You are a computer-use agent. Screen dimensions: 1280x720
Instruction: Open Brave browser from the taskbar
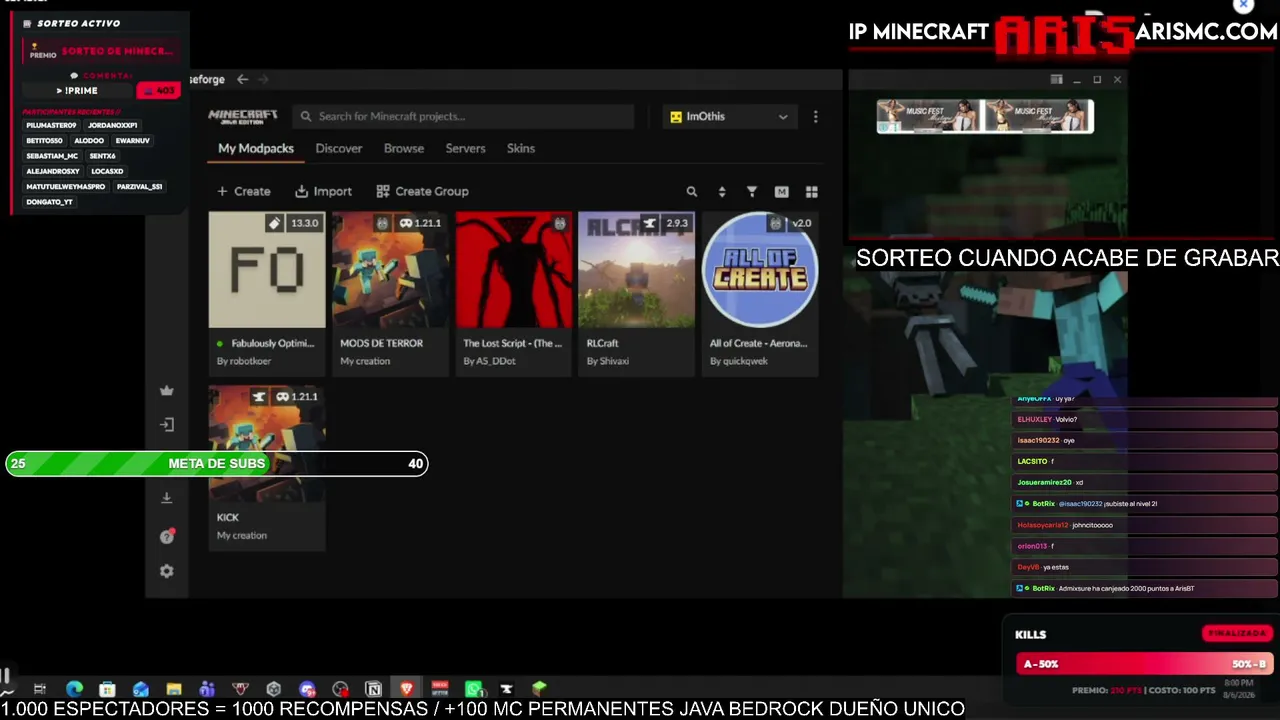(x=406, y=689)
